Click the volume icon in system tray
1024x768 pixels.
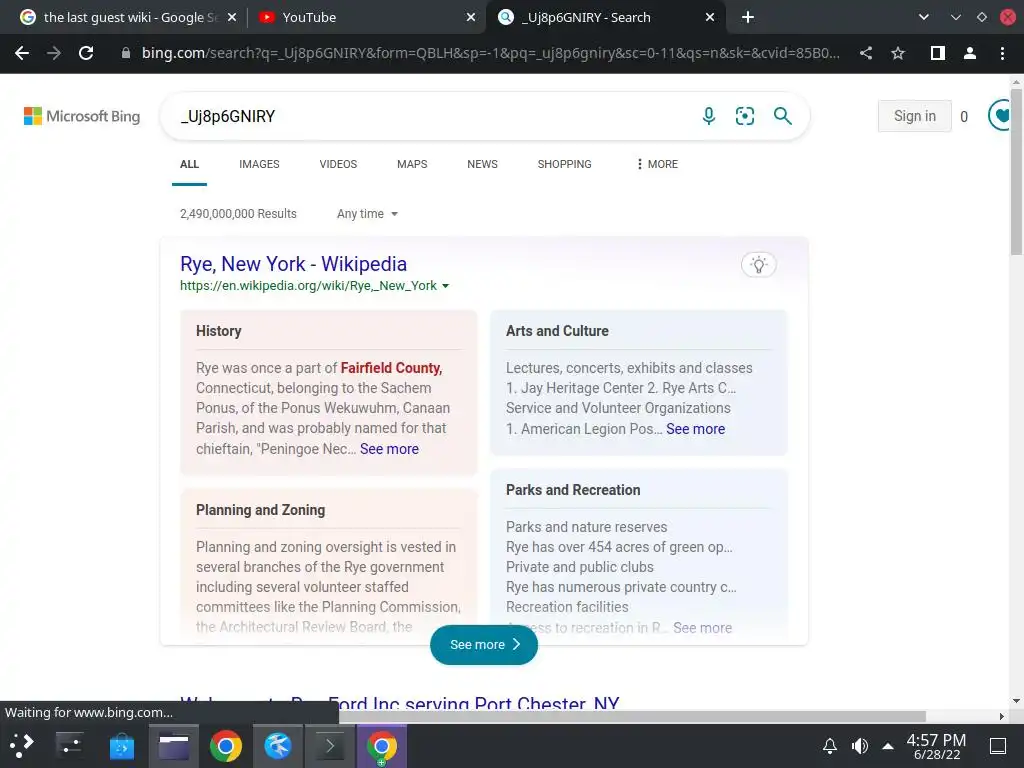[x=860, y=745]
